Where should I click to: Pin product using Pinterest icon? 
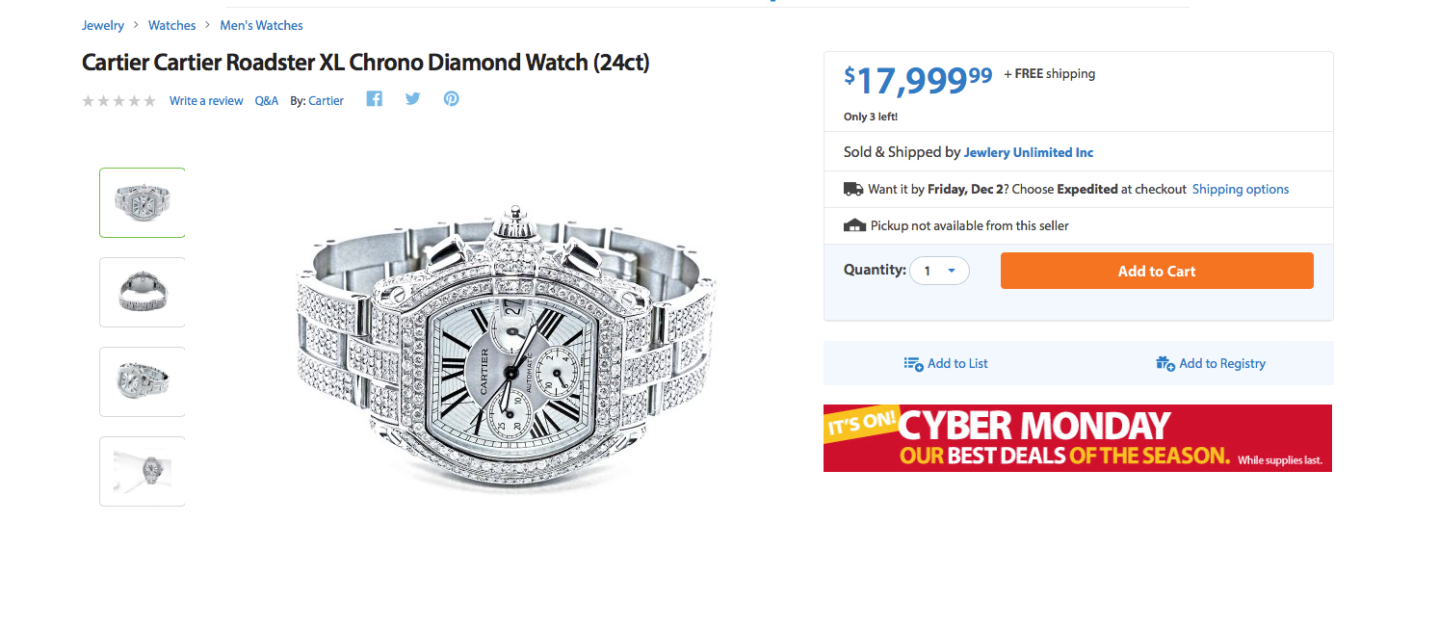point(451,99)
